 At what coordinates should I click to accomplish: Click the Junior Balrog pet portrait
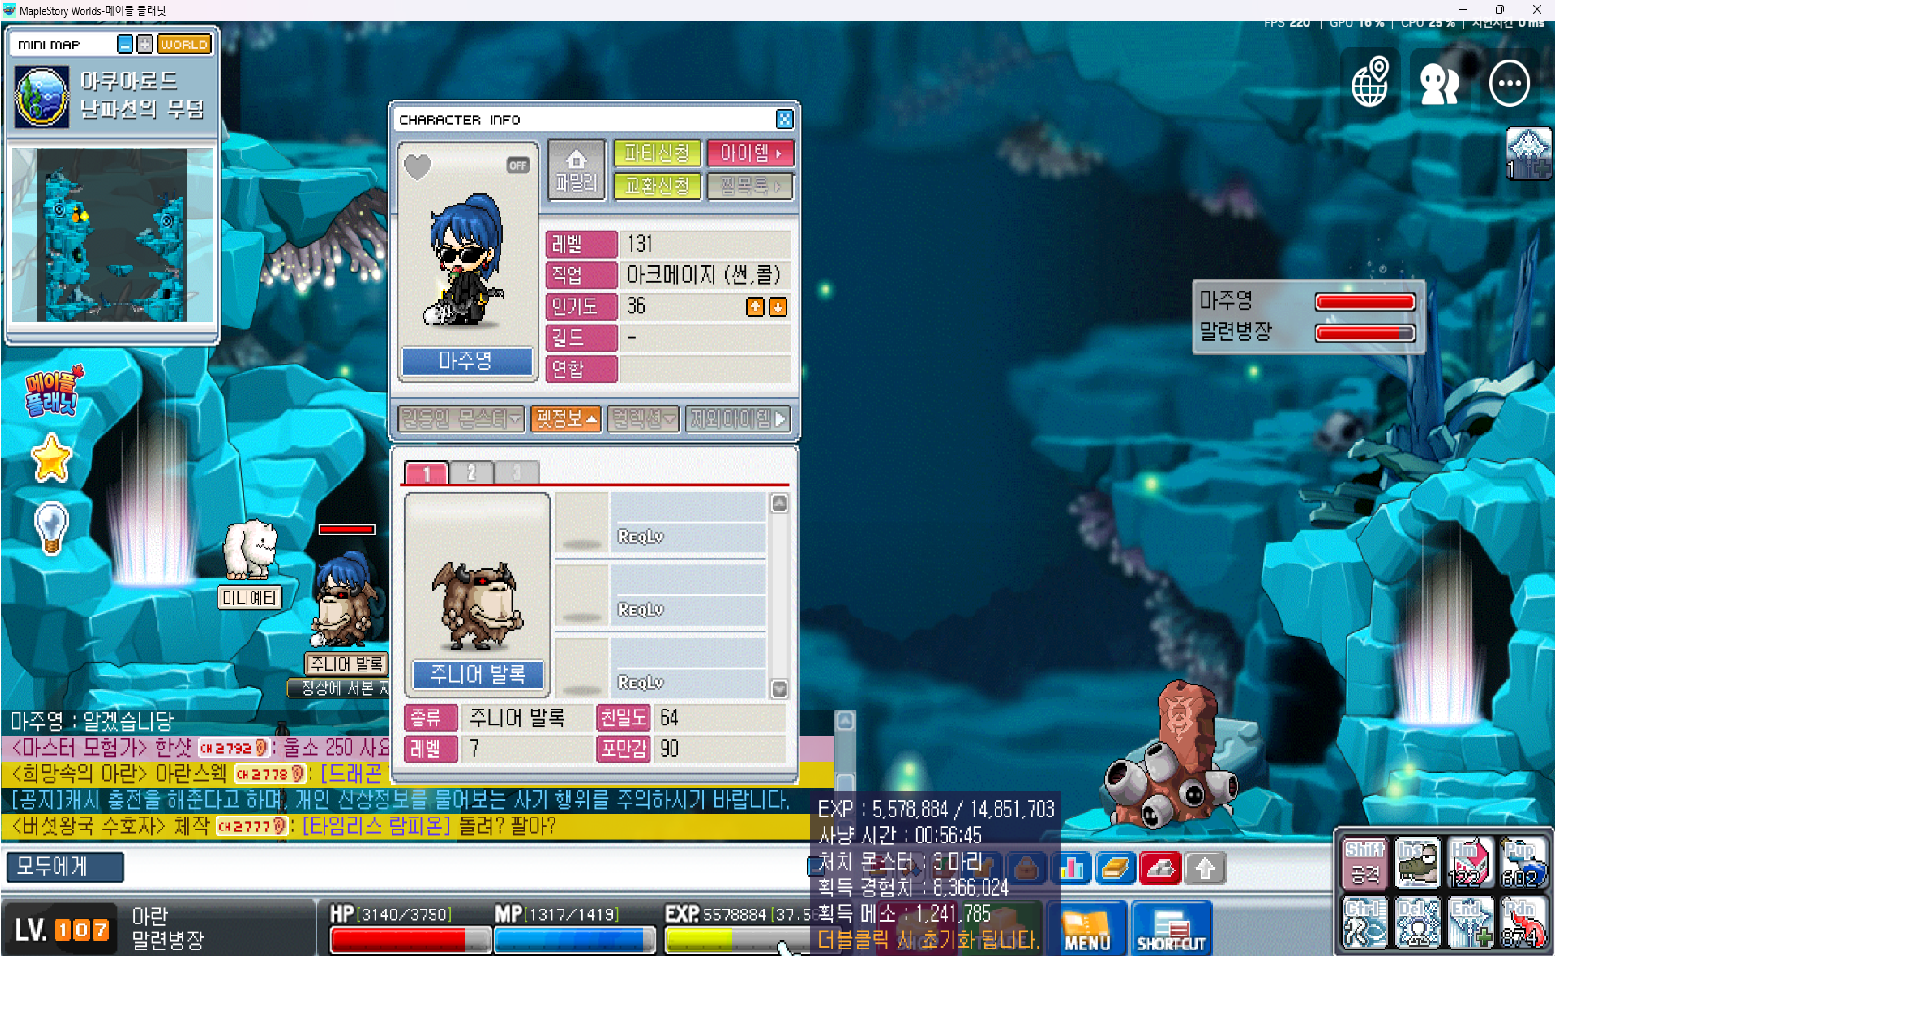(477, 605)
